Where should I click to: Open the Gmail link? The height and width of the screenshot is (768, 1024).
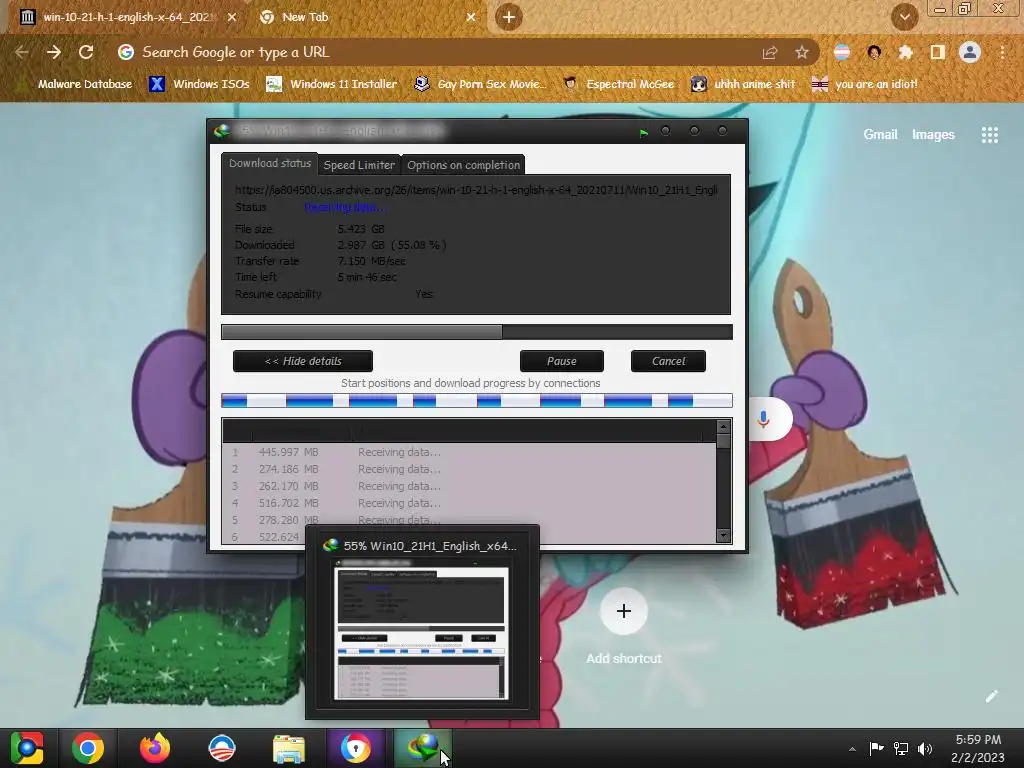(x=880, y=135)
